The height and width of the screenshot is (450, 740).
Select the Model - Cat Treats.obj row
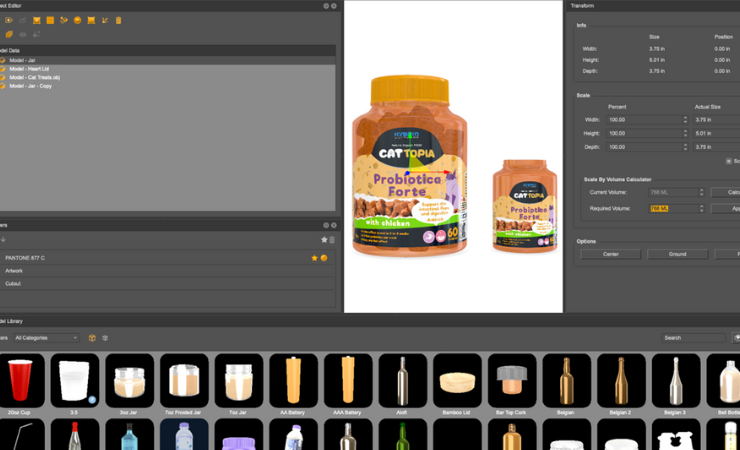point(168,77)
